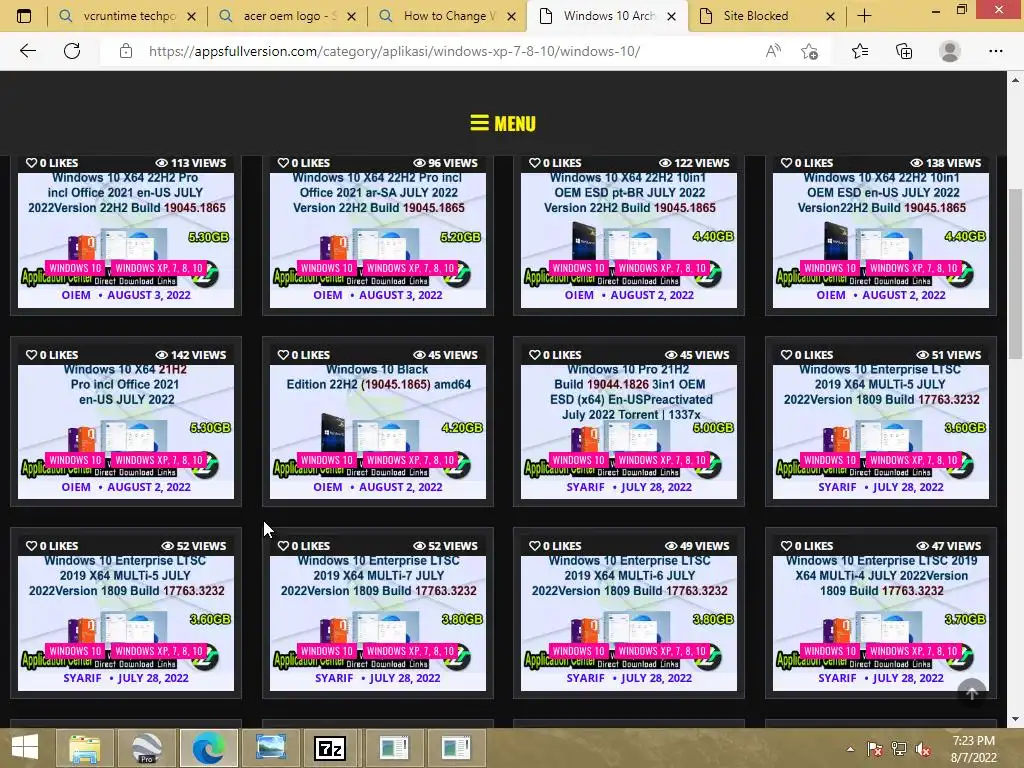The width and height of the screenshot is (1024, 768).
Task: Open File Explorer from the taskbar
Action: click(x=84, y=748)
